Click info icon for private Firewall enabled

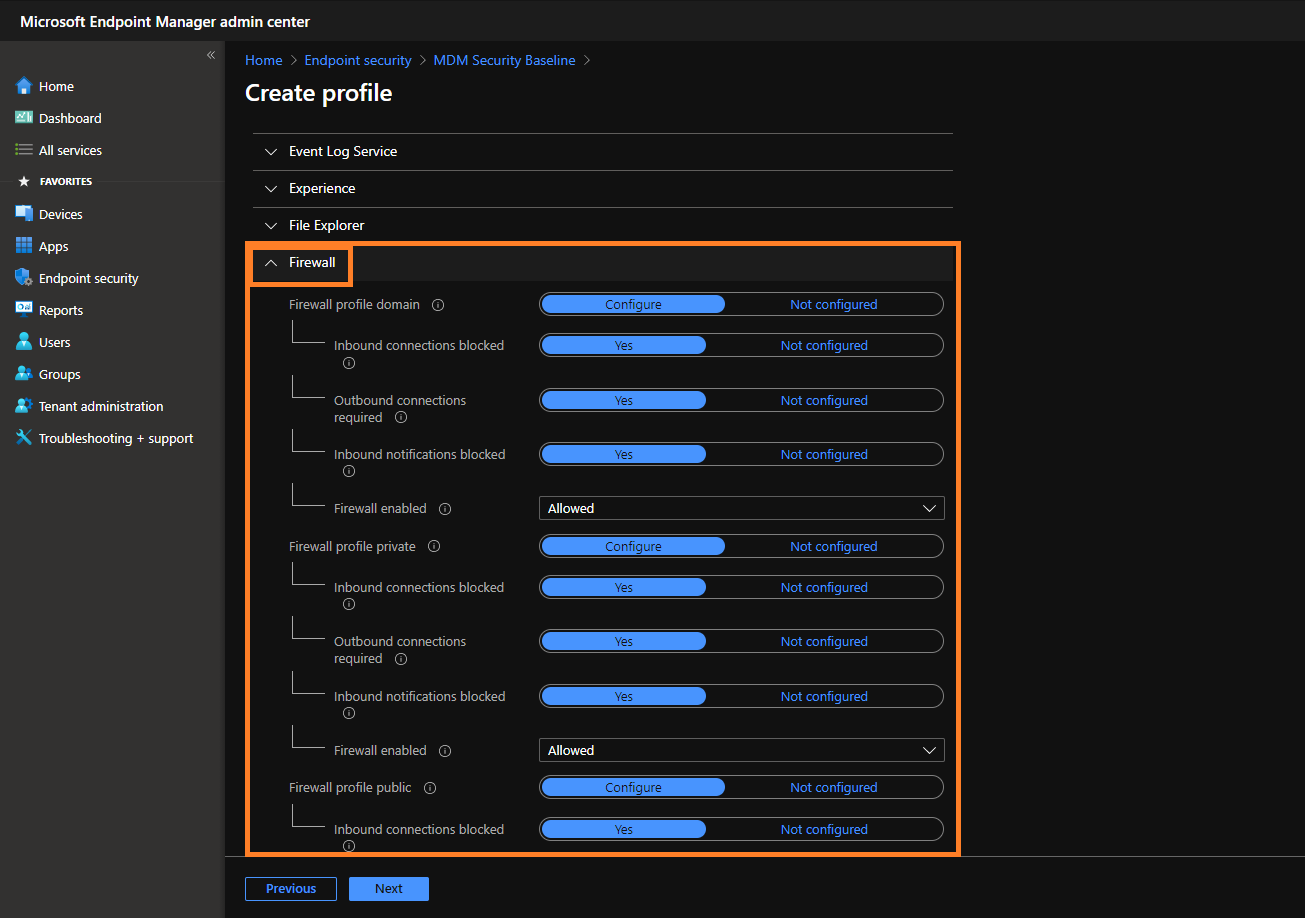[445, 751]
